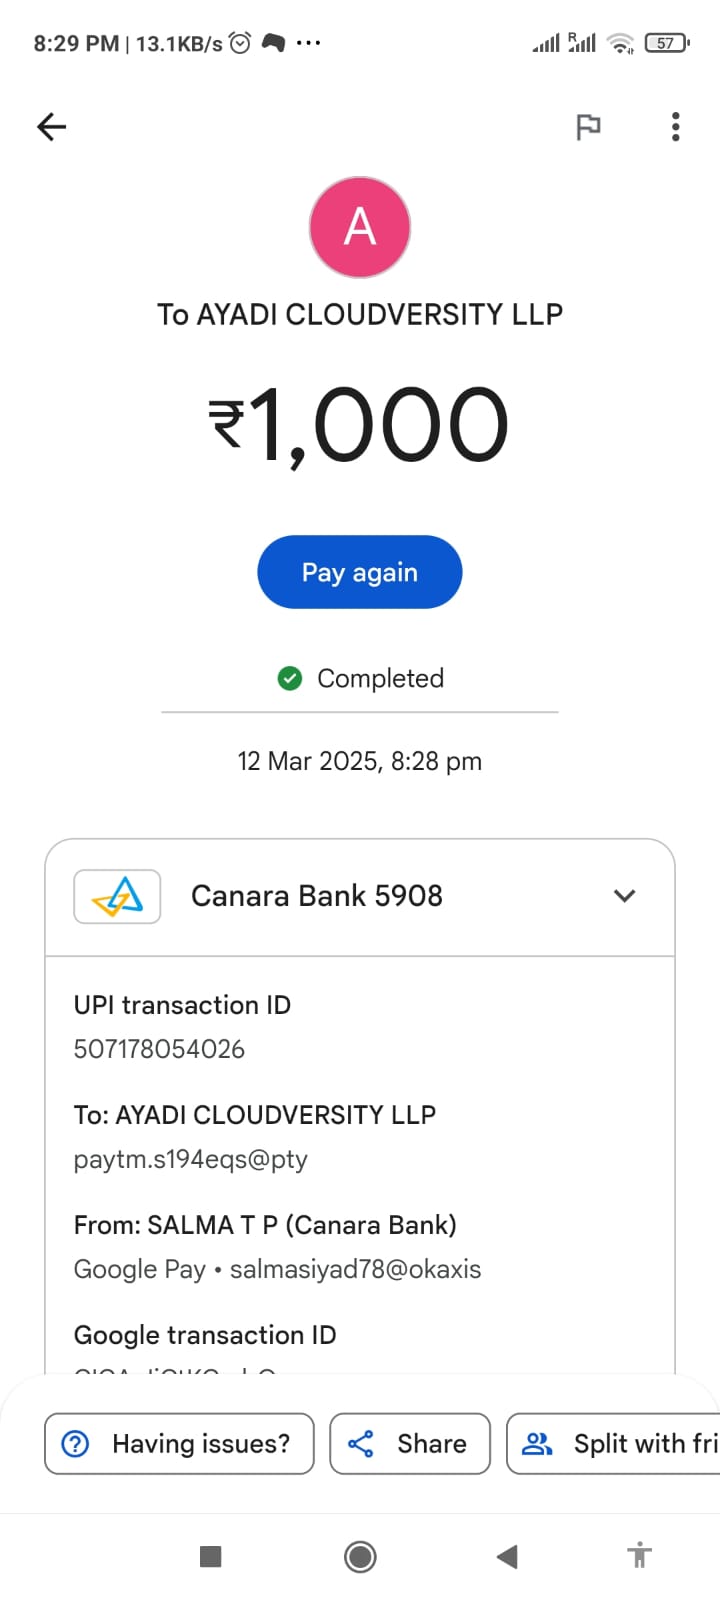Expand the Canara Bank 5908 chevron

[625, 896]
